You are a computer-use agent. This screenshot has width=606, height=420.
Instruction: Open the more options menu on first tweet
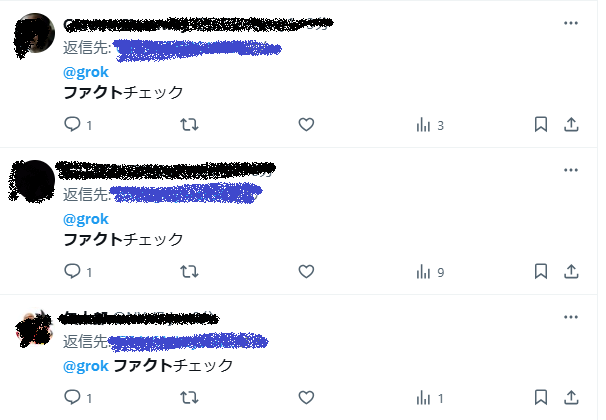[571, 23]
